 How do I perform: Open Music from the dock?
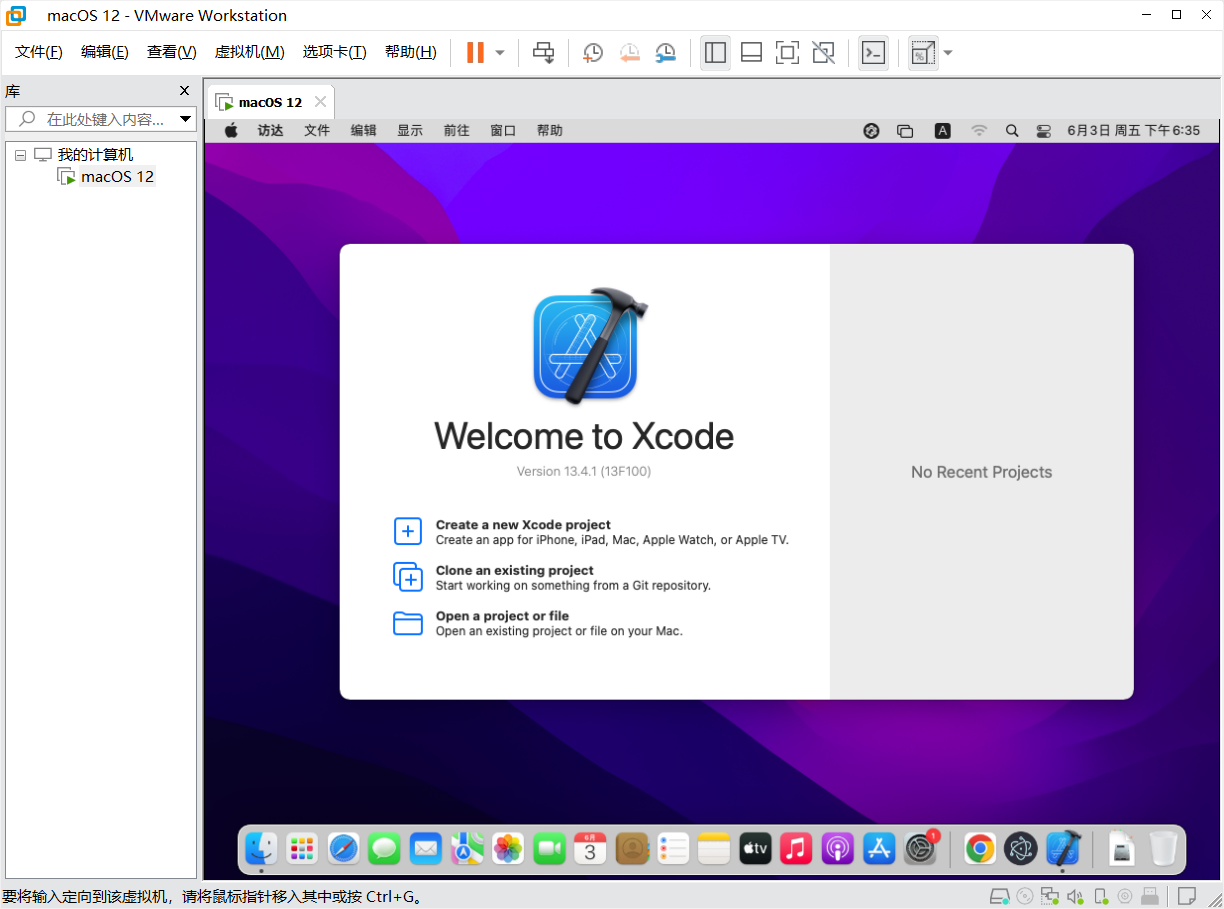(x=796, y=849)
